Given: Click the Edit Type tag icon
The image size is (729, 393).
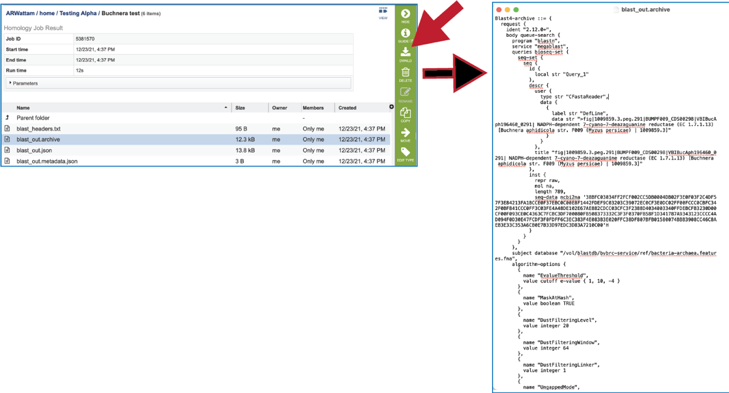Looking at the screenshot, I should coord(405,152).
